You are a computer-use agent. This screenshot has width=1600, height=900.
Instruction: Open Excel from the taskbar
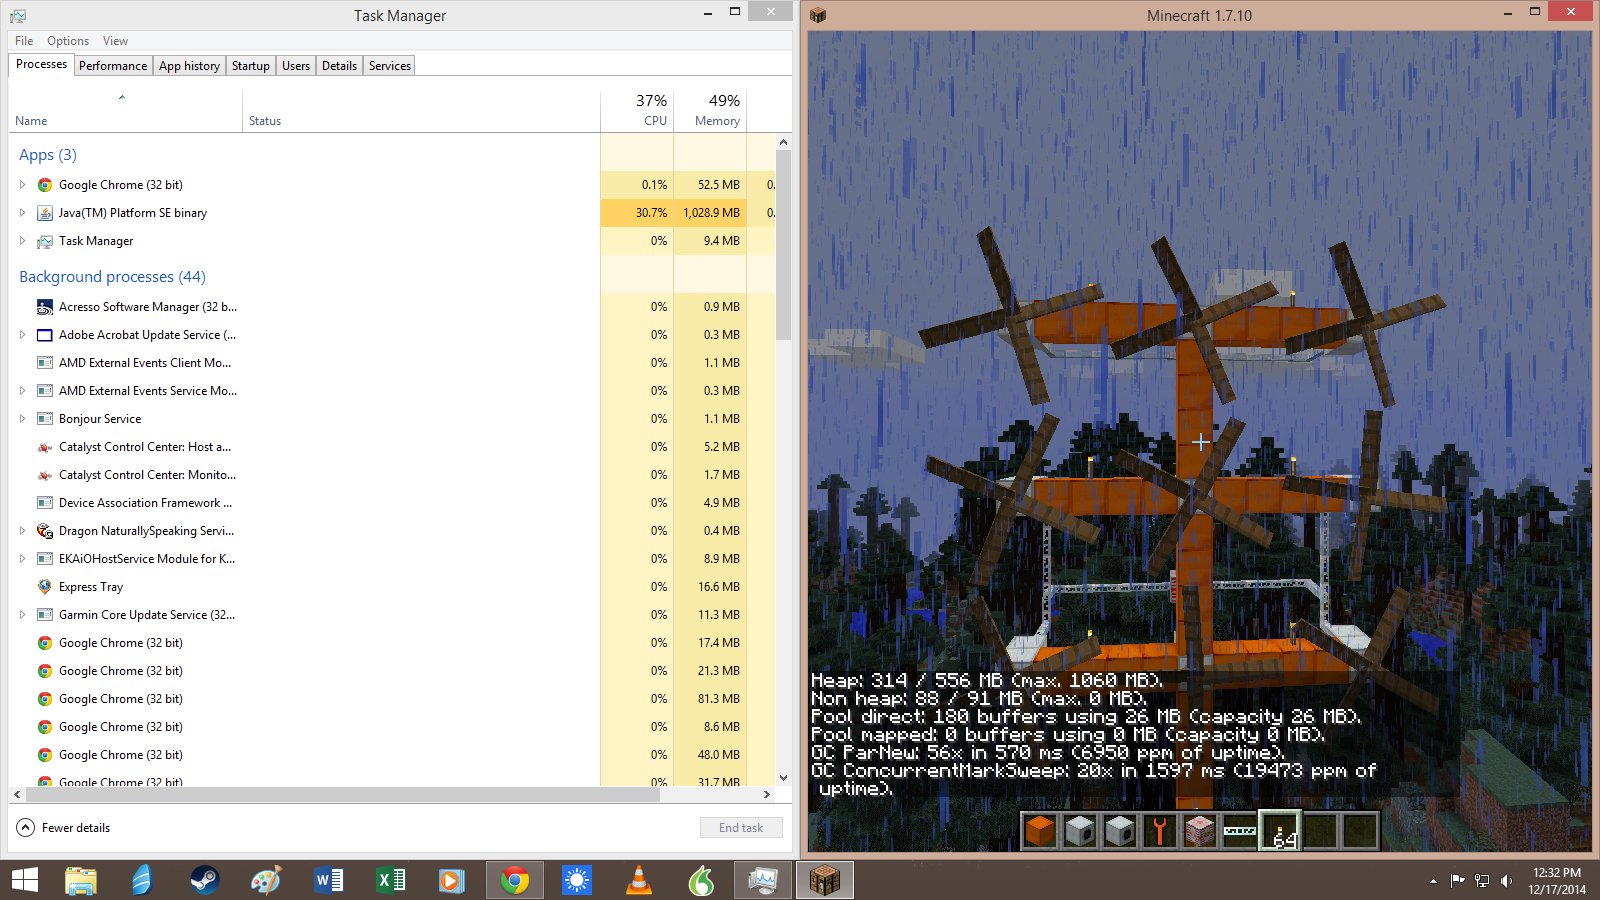click(x=390, y=880)
